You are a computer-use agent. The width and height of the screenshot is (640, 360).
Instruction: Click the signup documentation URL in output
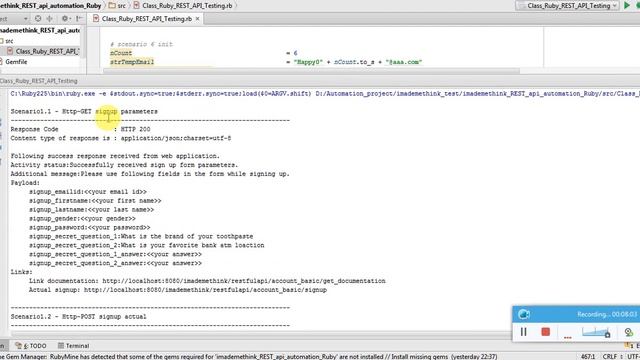[244, 281]
